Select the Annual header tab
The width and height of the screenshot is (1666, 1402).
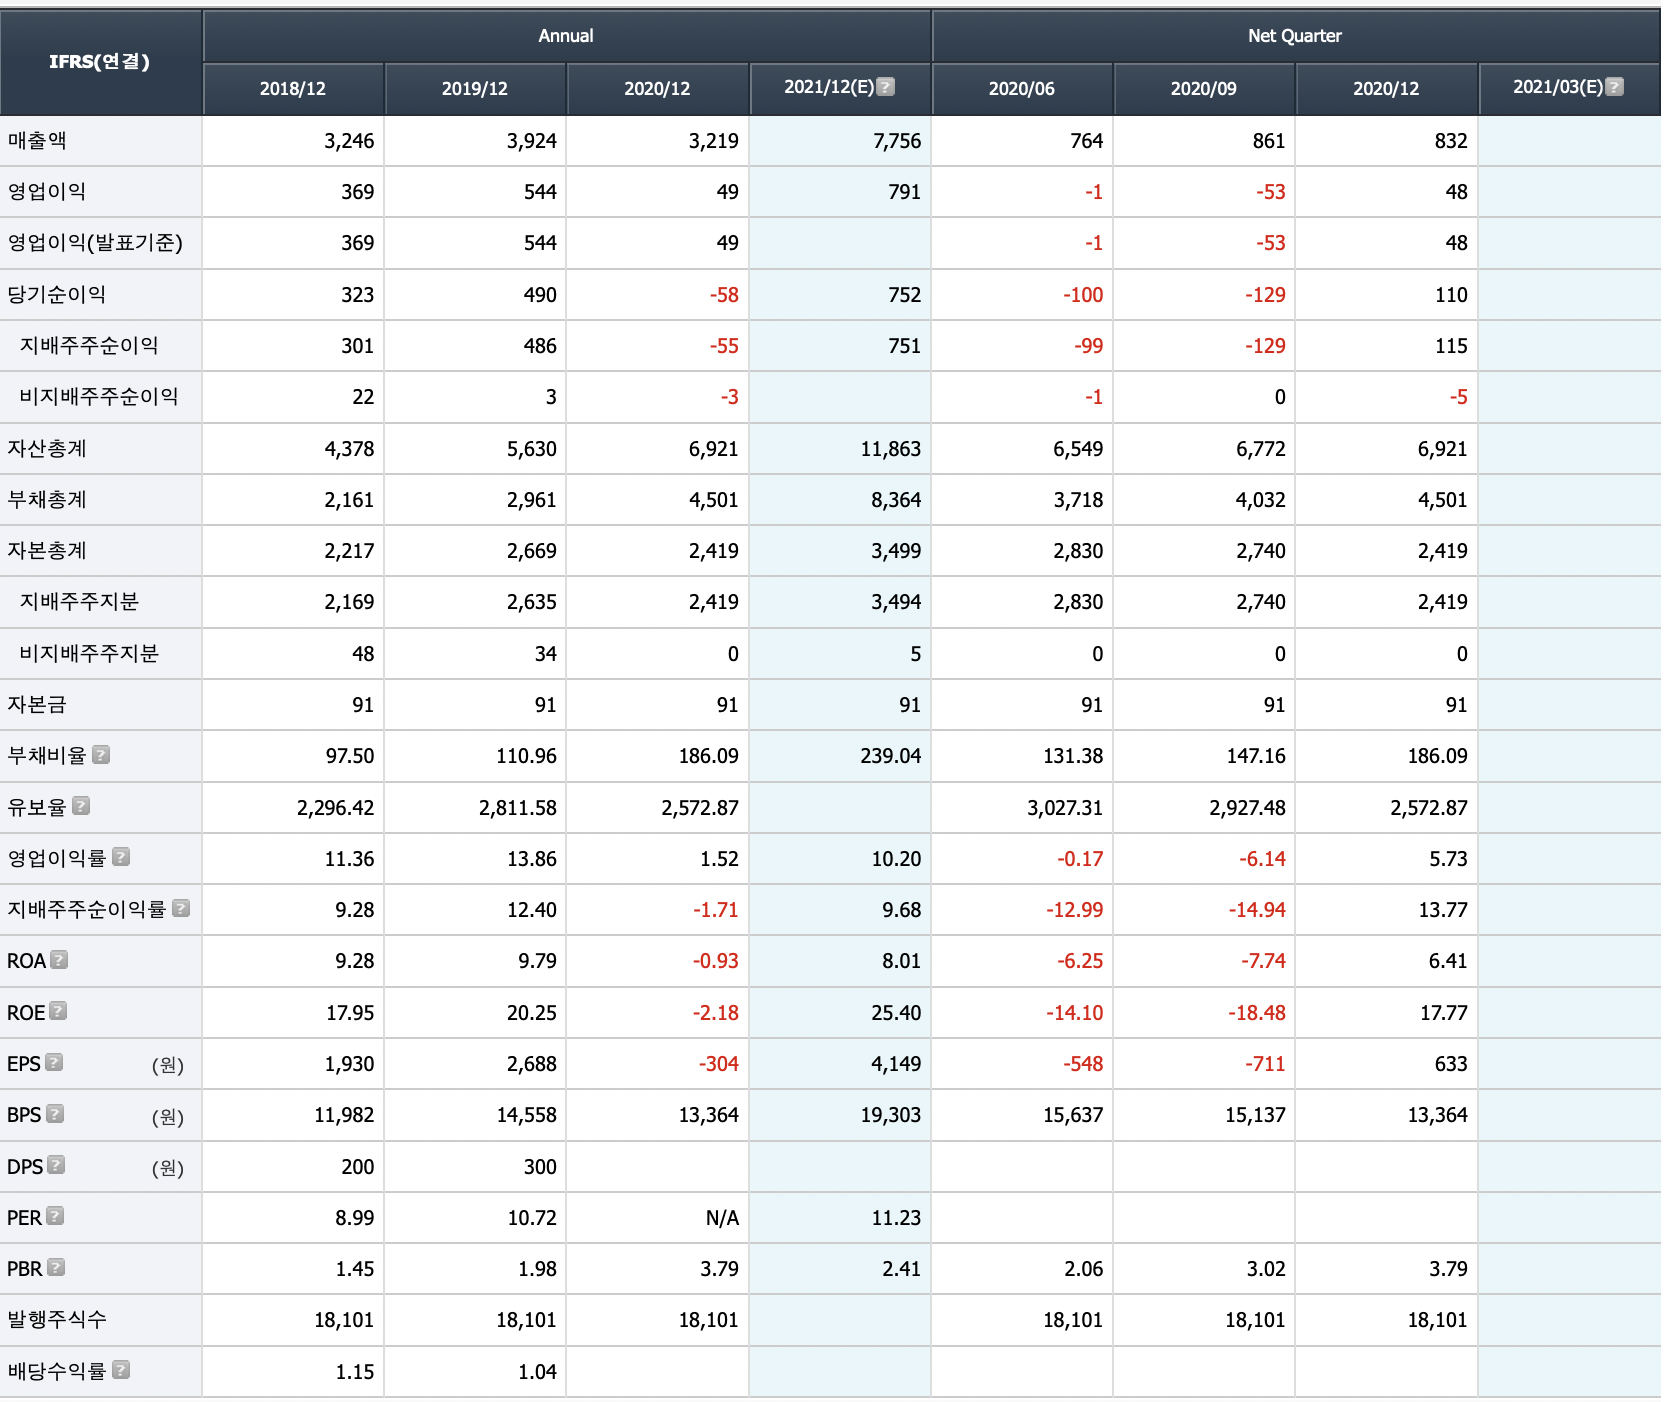pyautogui.click(x=566, y=36)
